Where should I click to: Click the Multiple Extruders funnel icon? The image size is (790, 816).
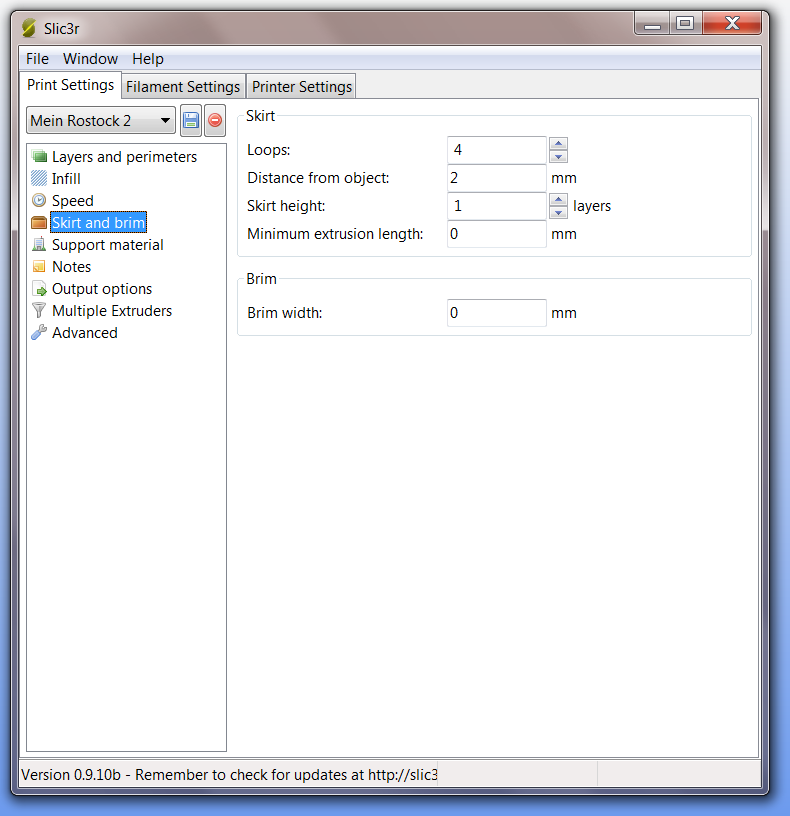tap(39, 310)
